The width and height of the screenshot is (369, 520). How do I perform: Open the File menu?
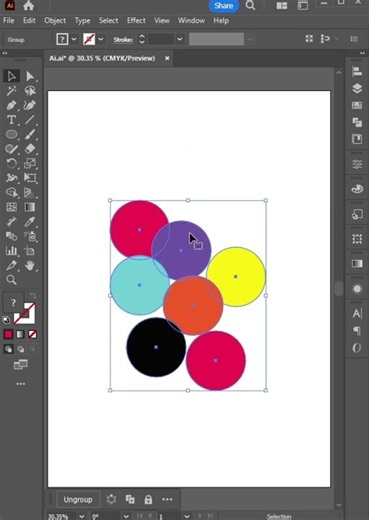coord(8,21)
